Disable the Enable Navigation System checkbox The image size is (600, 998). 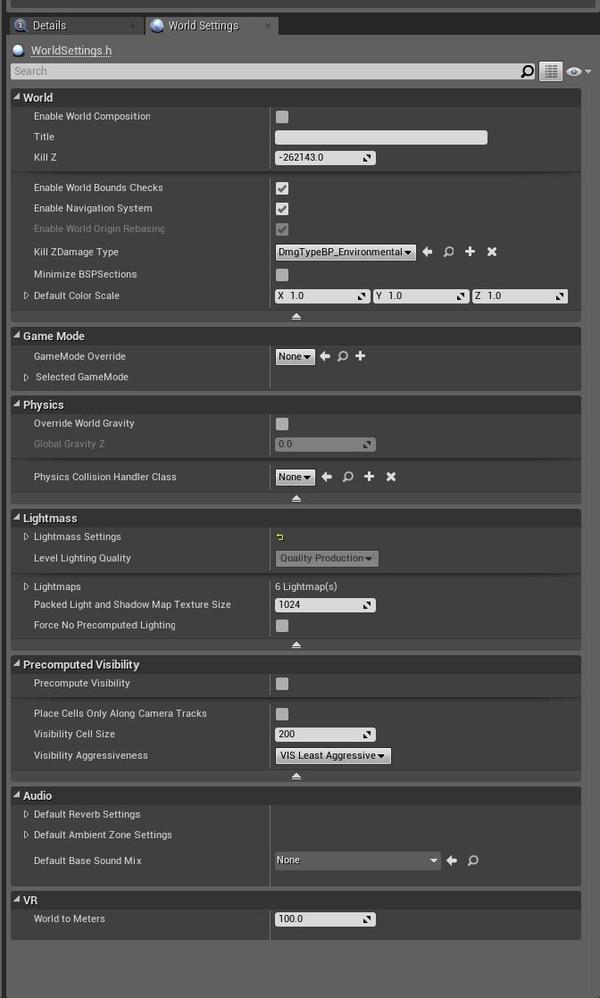(x=281, y=208)
